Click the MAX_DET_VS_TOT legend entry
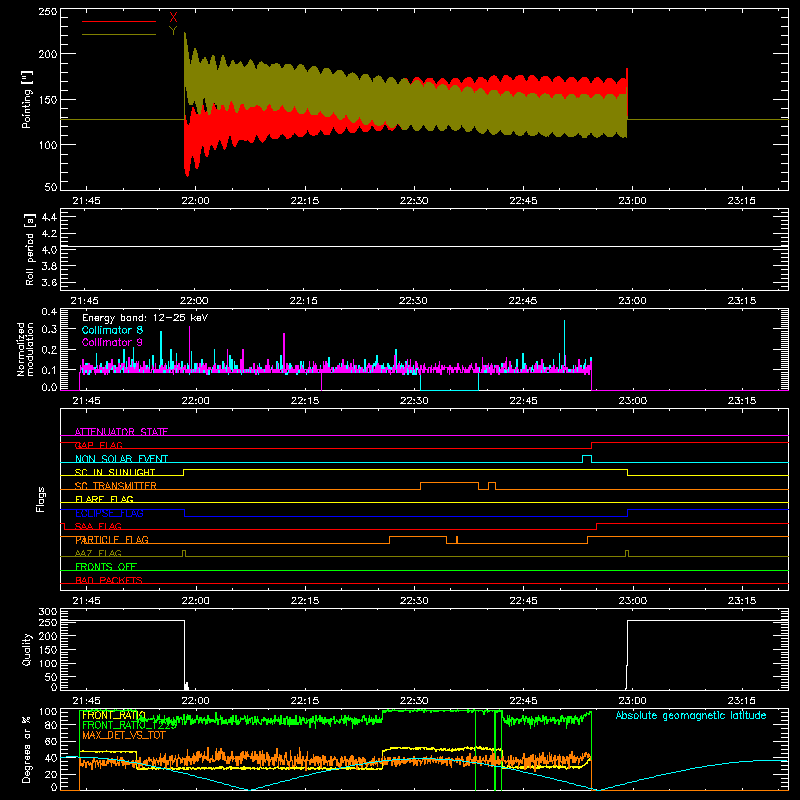The width and height of the screenshot is (800, 800). coord(124,735)
